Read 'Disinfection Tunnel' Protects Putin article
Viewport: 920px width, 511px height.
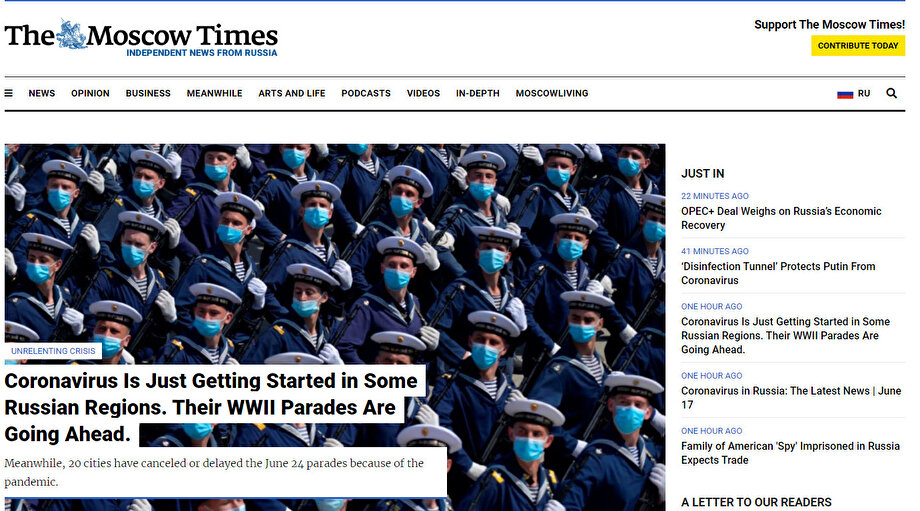(x=778, y=273)
